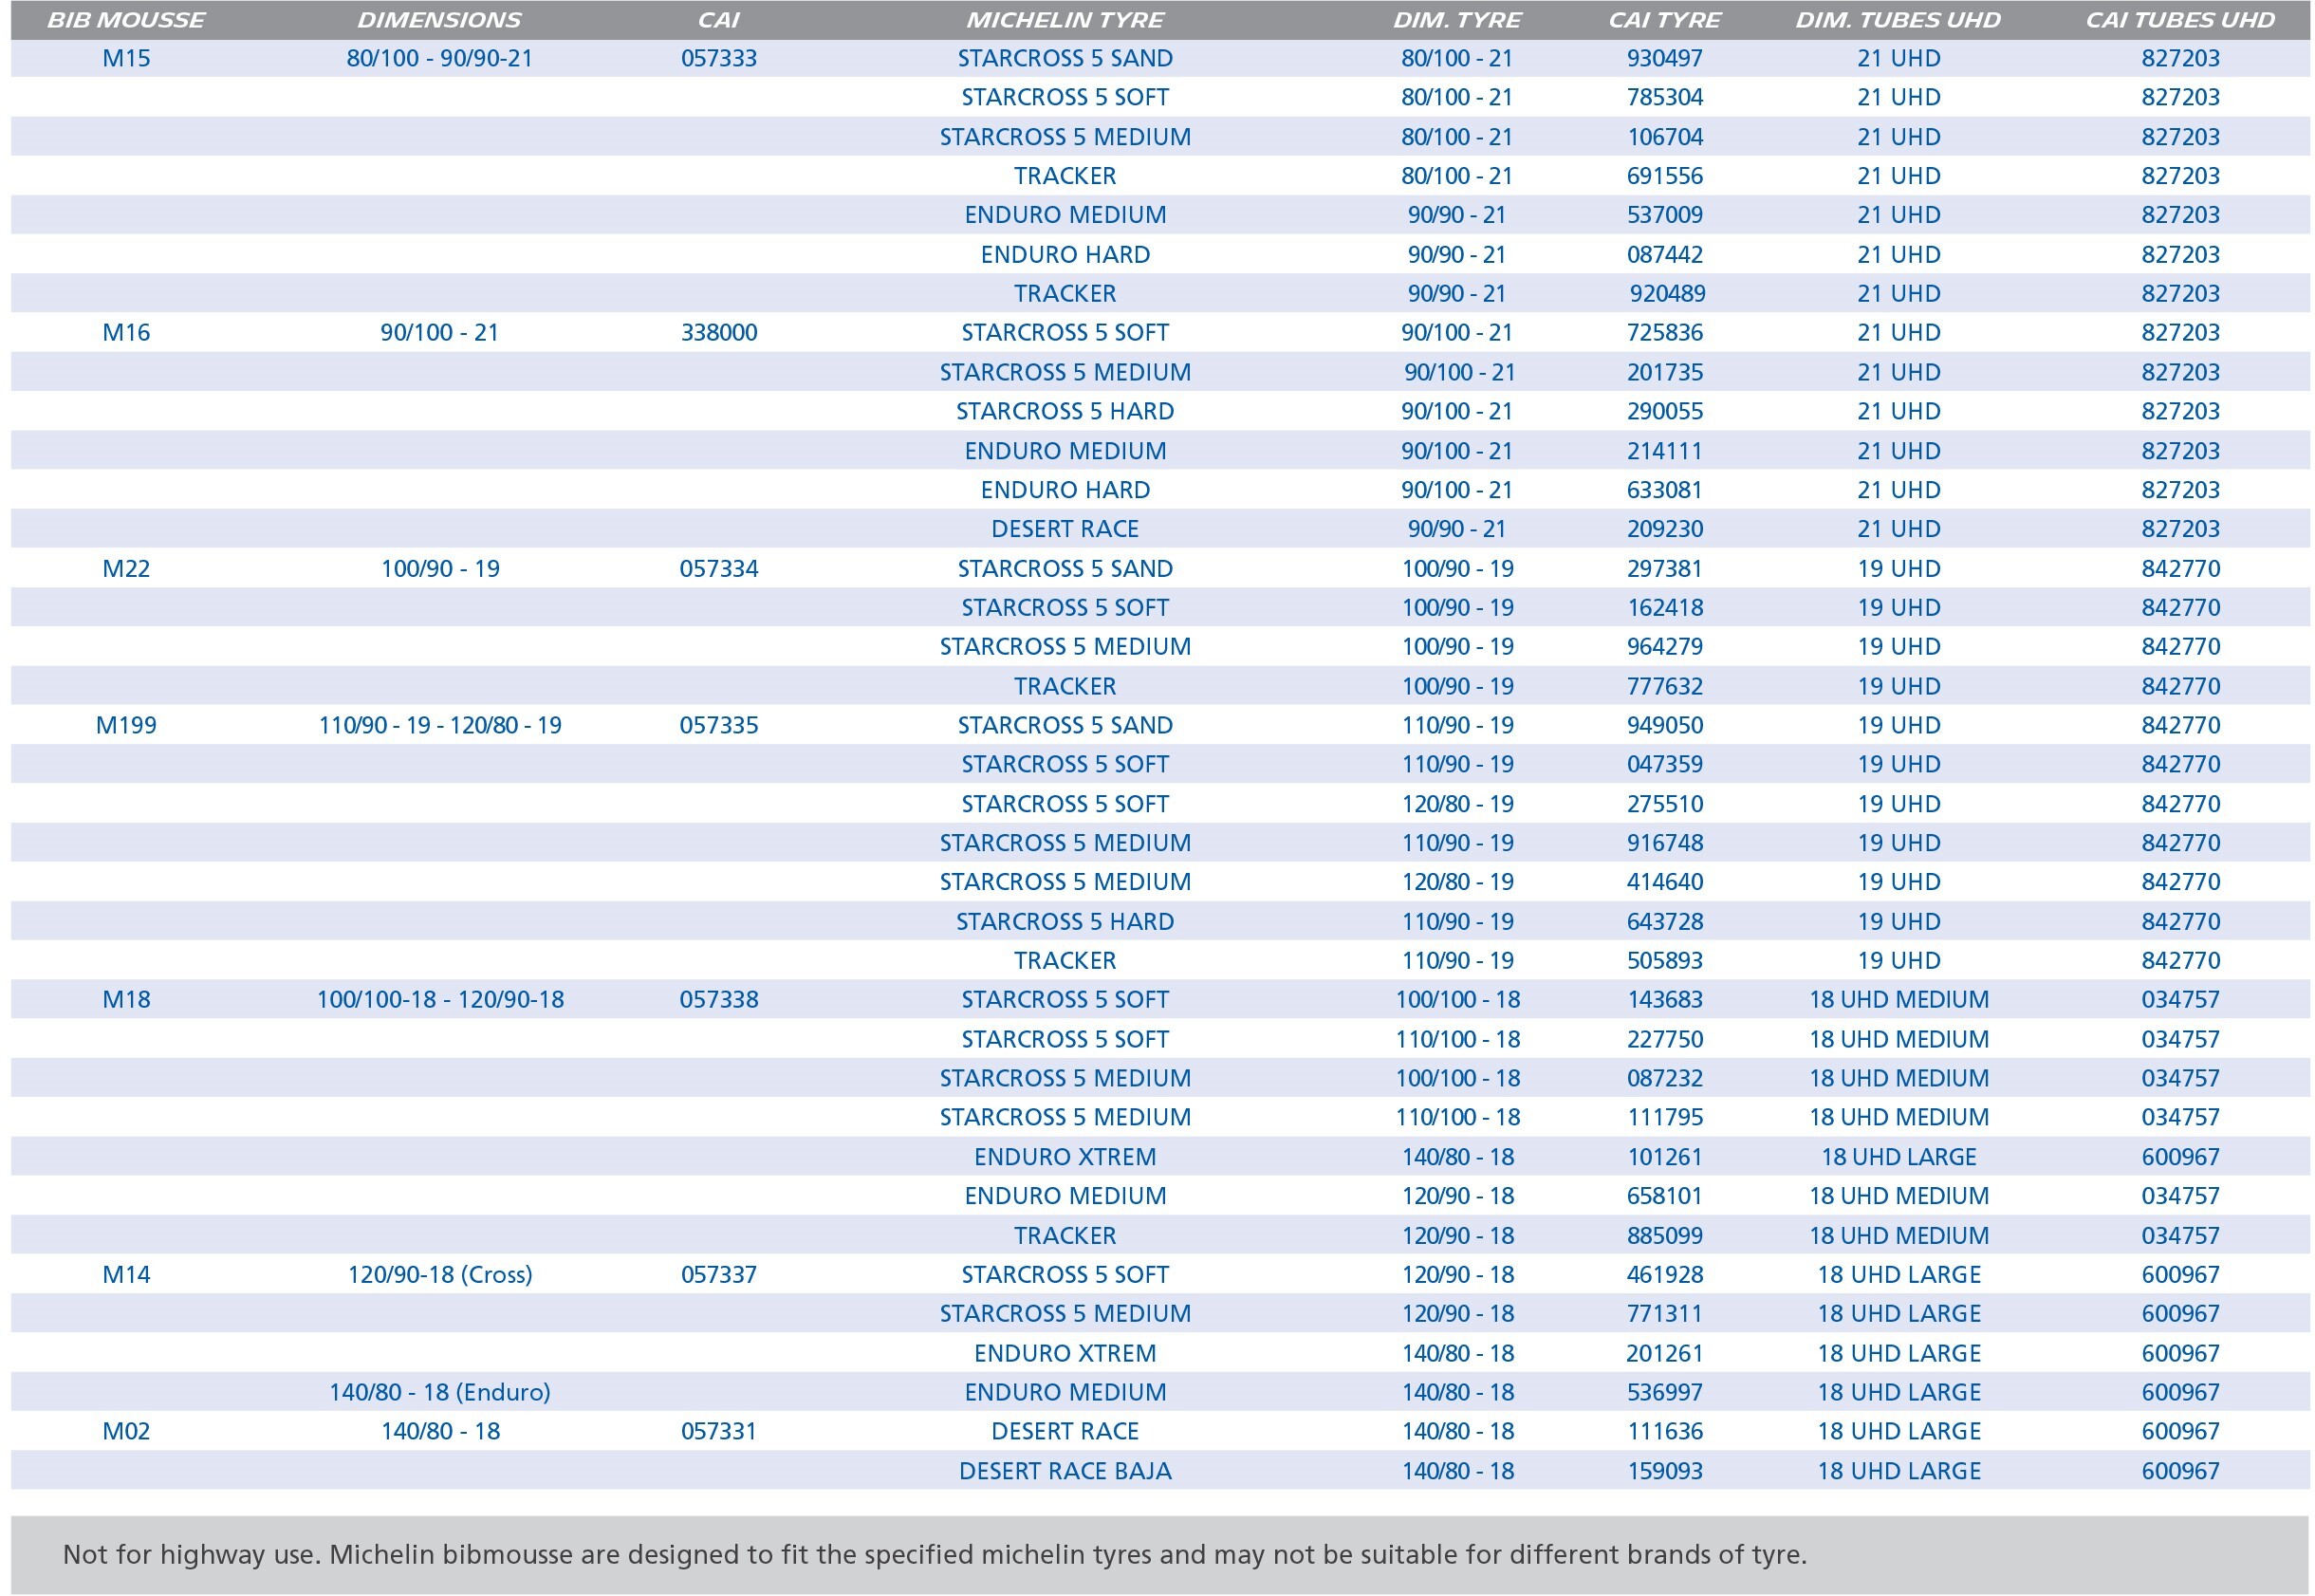Click tyre CAI 777632
The height and width of the screenshot is (1596, 2315).
coord(1664,686)
